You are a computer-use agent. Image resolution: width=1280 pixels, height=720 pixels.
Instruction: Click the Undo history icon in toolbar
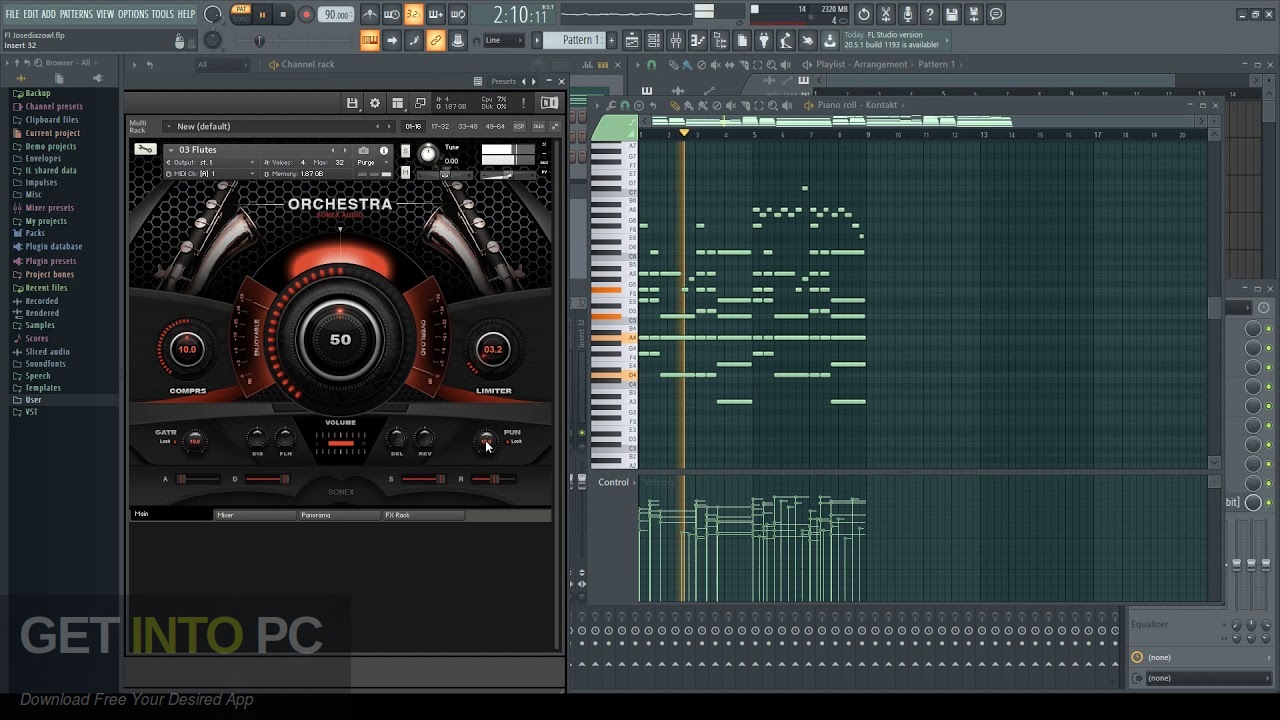click(x=864, y=14)
